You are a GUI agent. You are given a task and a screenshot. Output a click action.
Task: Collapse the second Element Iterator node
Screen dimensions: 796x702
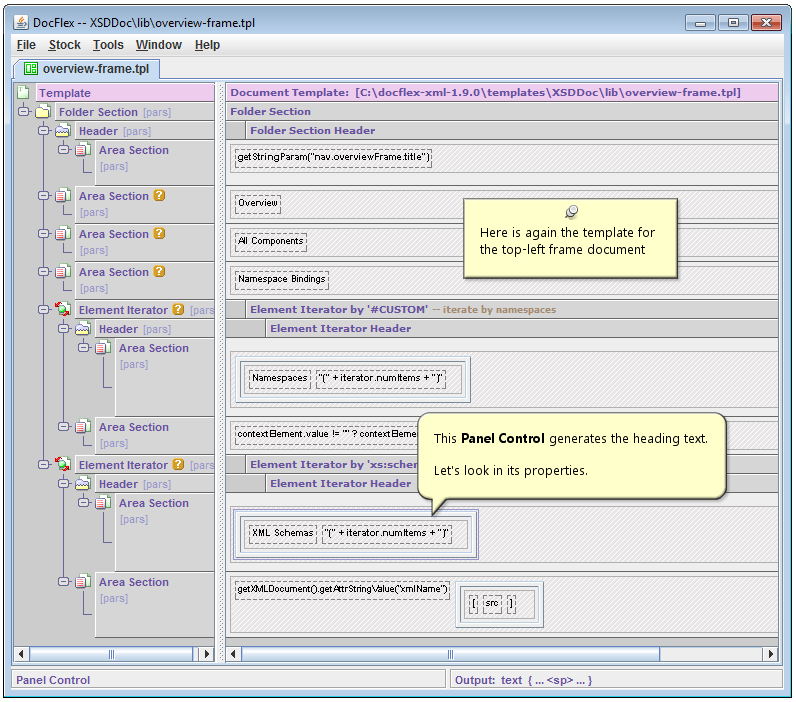click(x=44, y=465)
